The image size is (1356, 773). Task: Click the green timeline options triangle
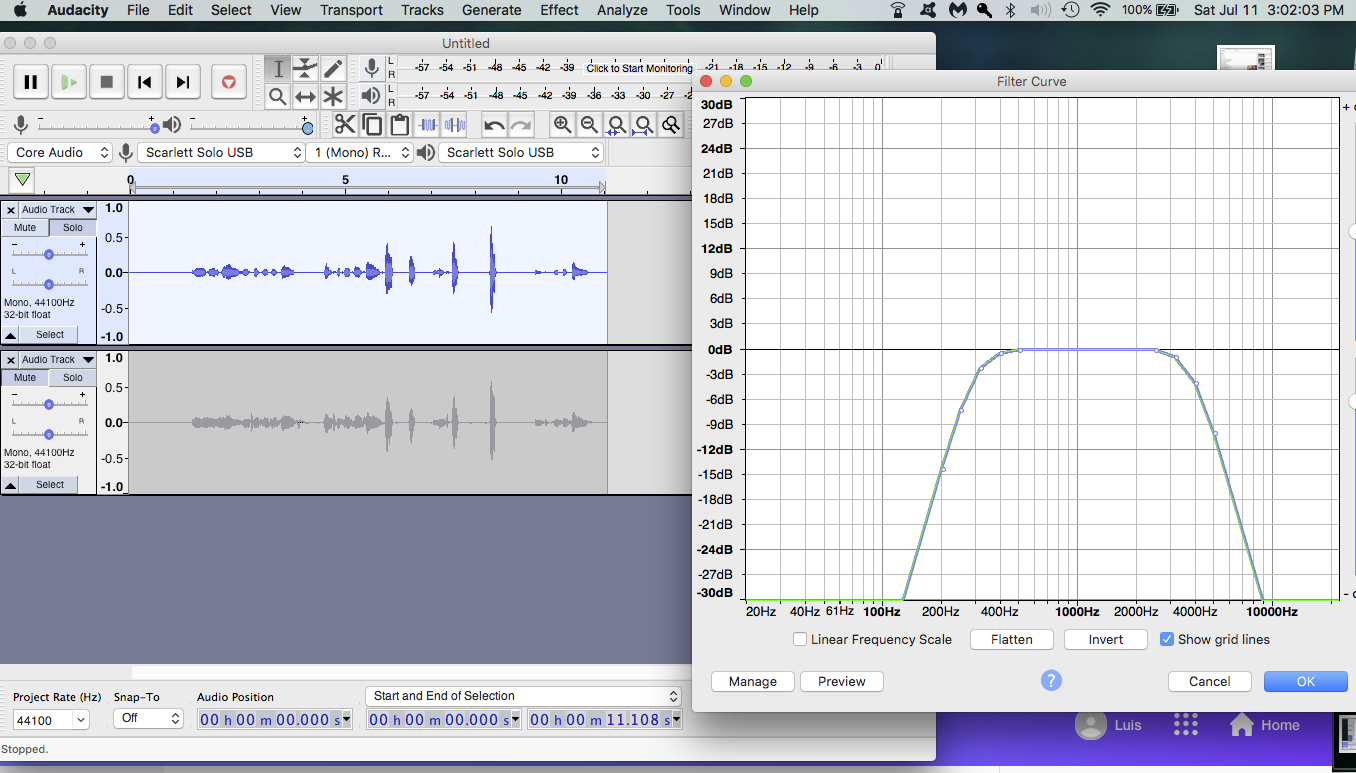tap(22, 180)
